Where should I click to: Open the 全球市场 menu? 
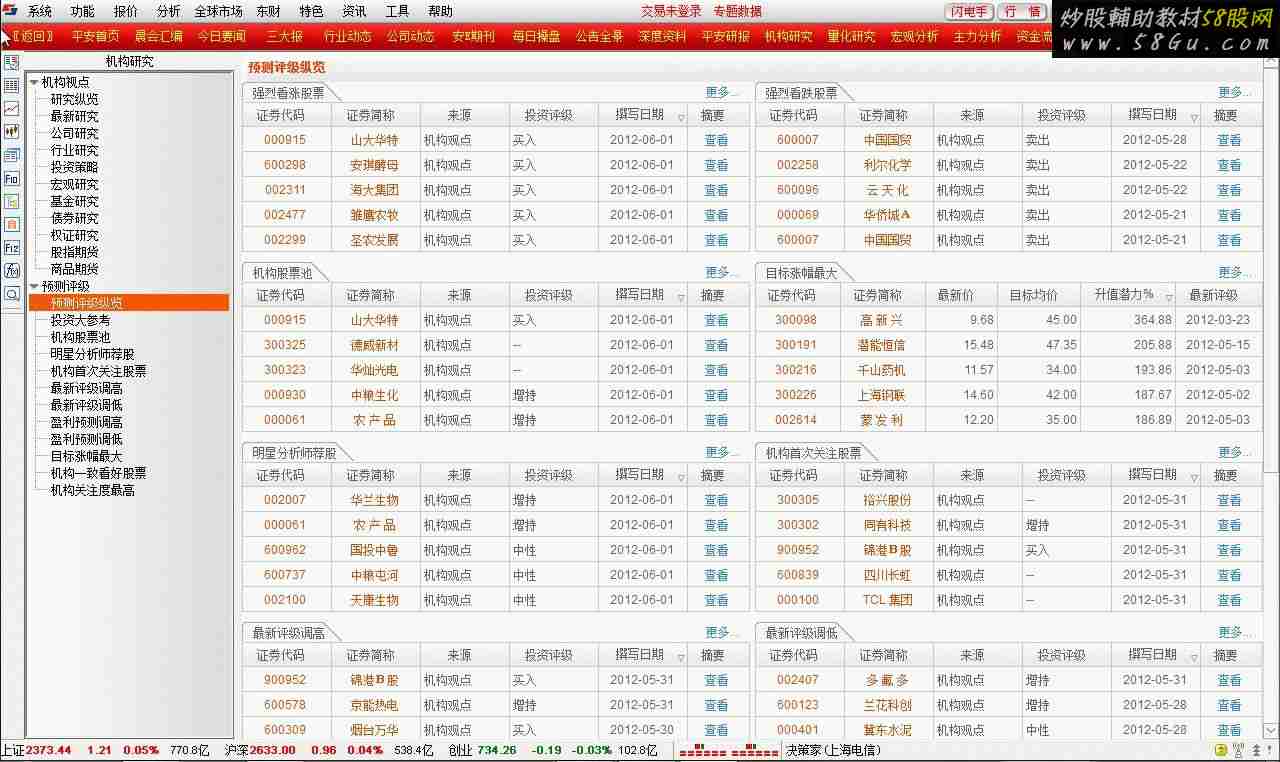(218, 12)
